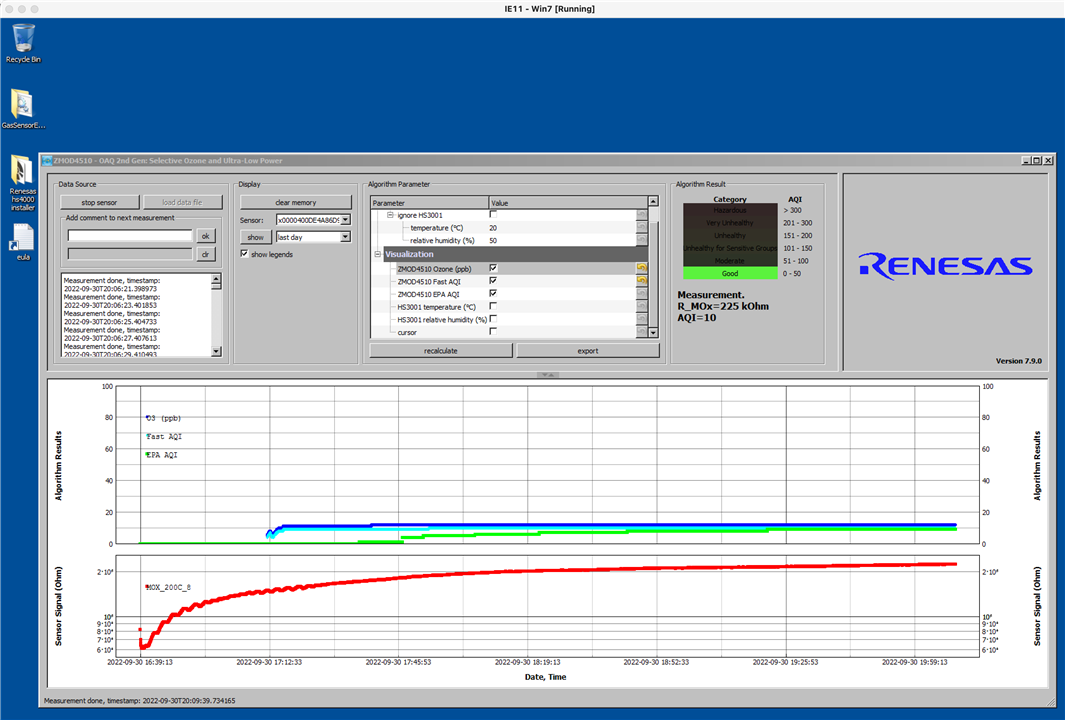Click the show button
This screenshot has height=720, width=1065.
[255, 237]
